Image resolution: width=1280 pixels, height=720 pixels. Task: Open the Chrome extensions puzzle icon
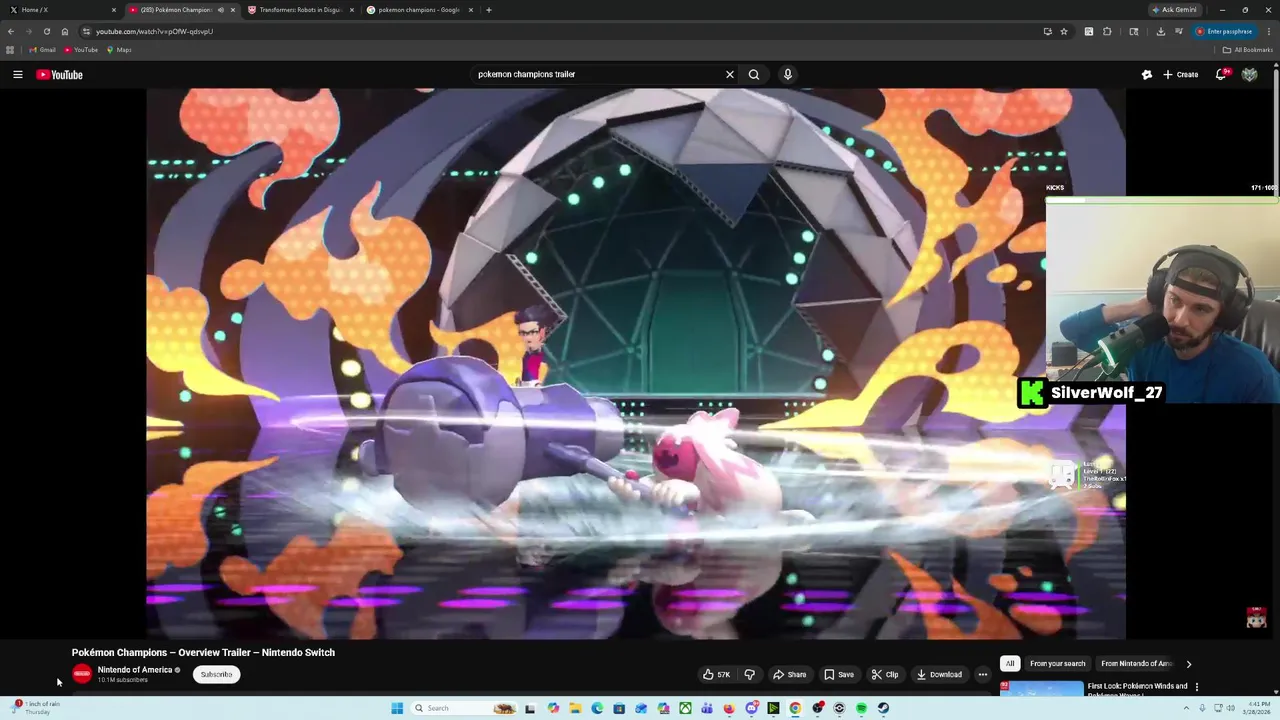pos(1107,31)
